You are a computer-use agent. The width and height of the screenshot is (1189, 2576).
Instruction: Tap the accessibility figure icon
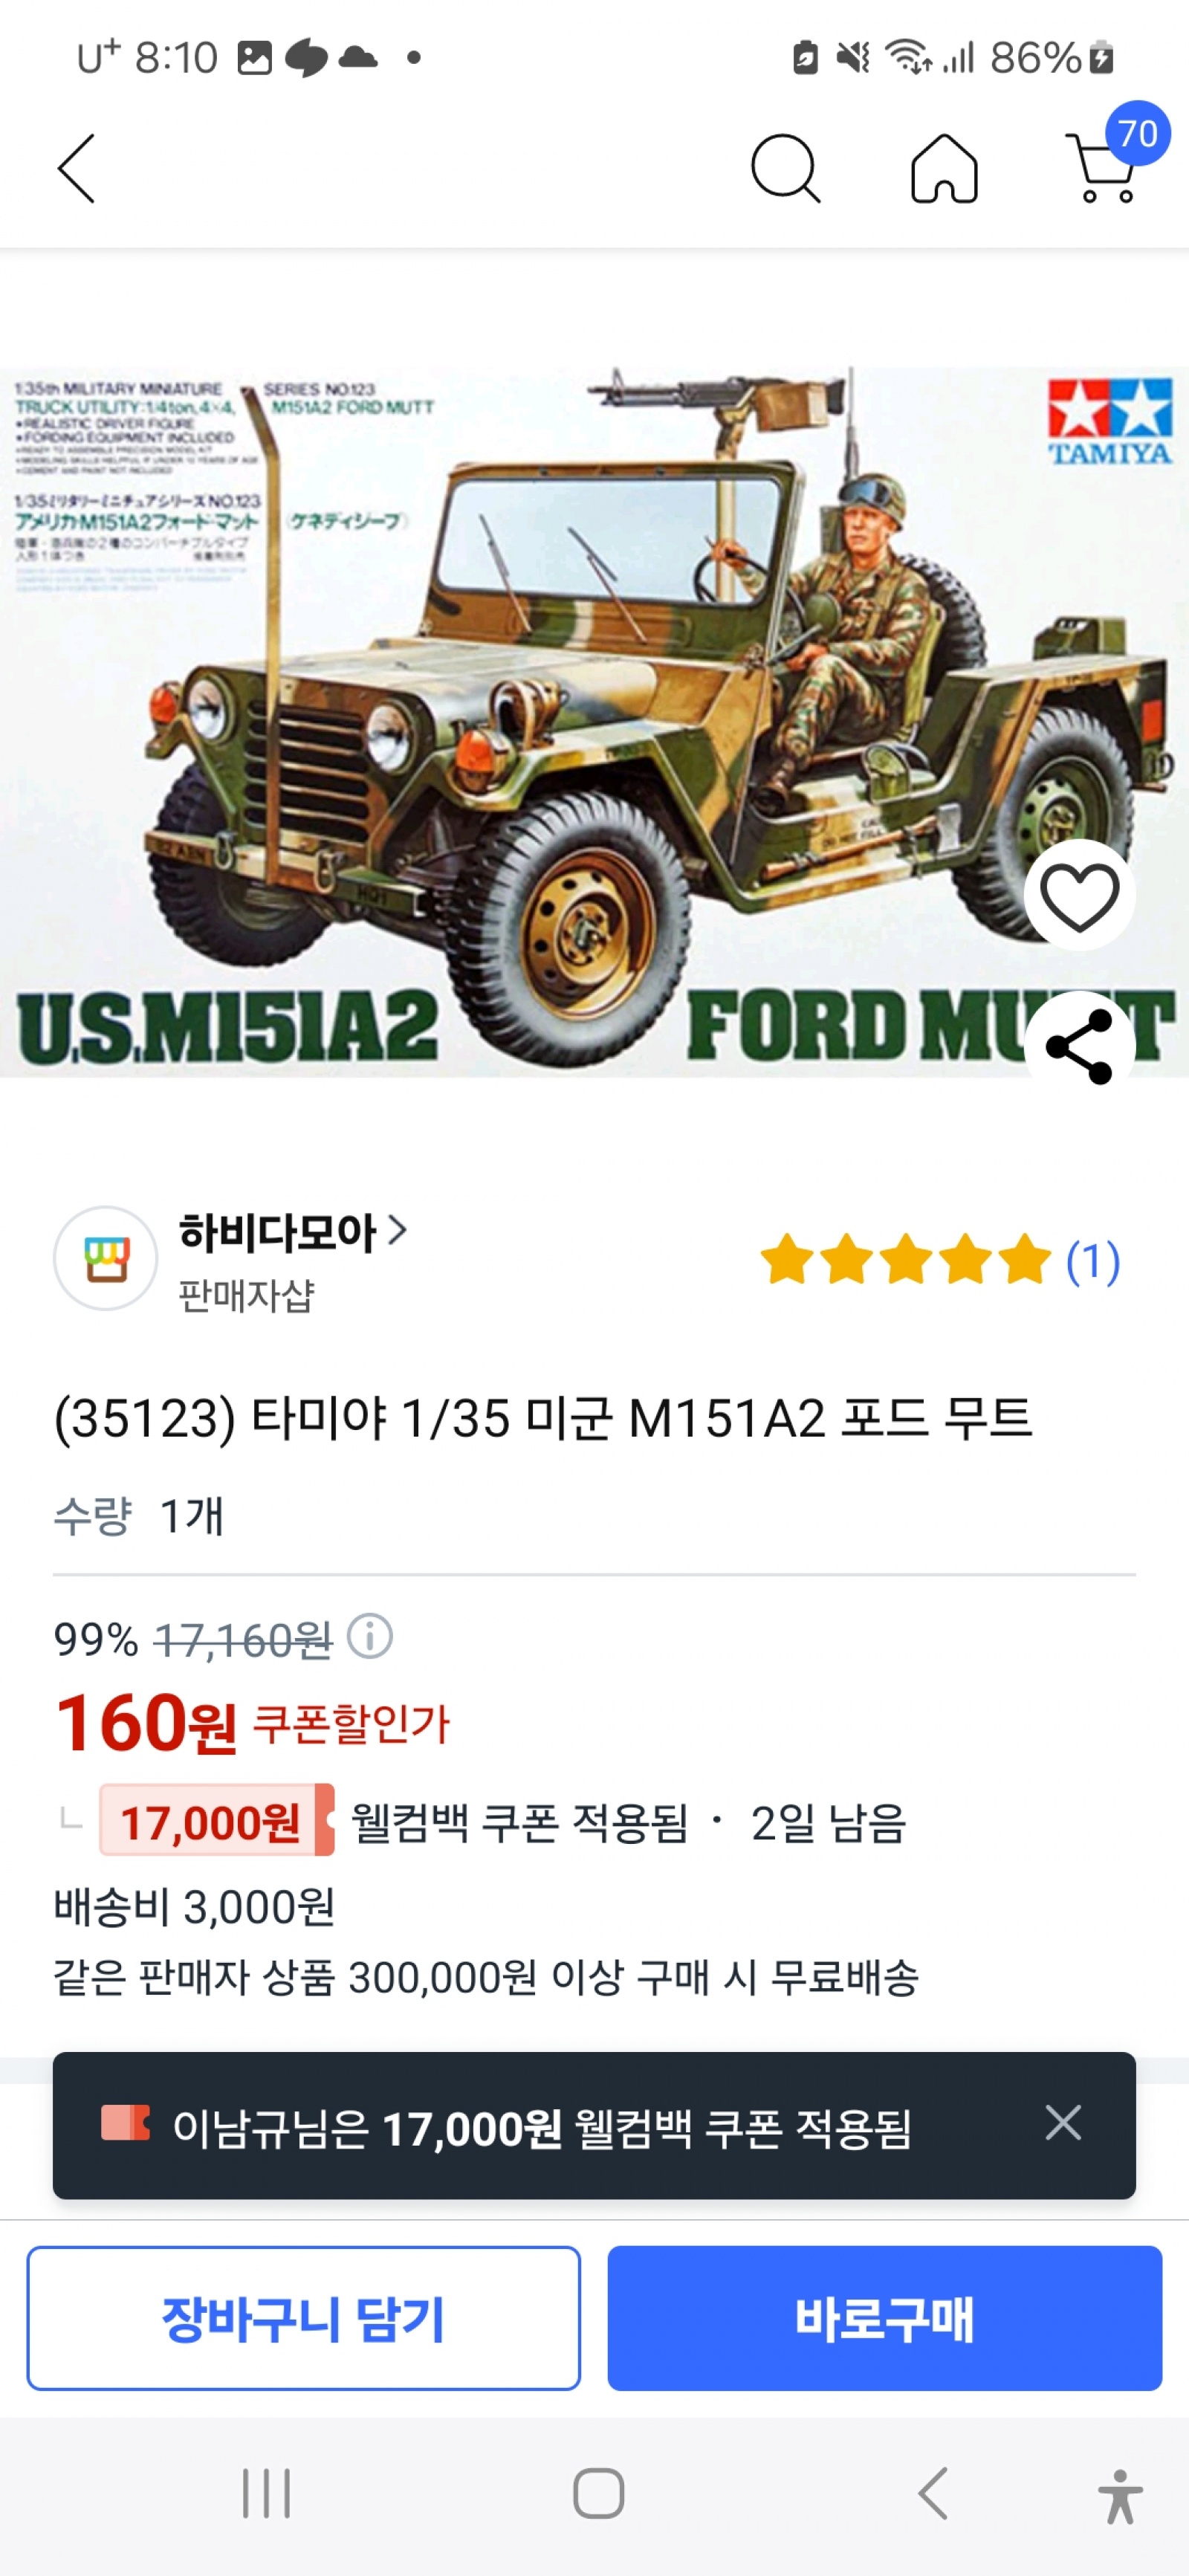(1120, 2495)
